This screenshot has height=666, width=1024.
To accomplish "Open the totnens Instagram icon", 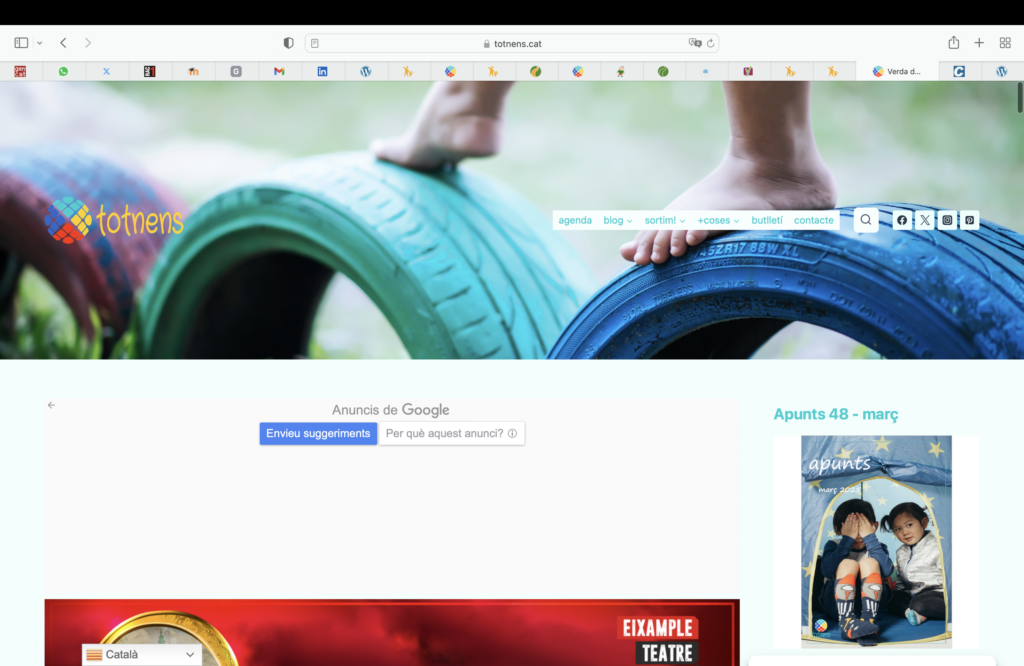I will click(x=947, y=220).
